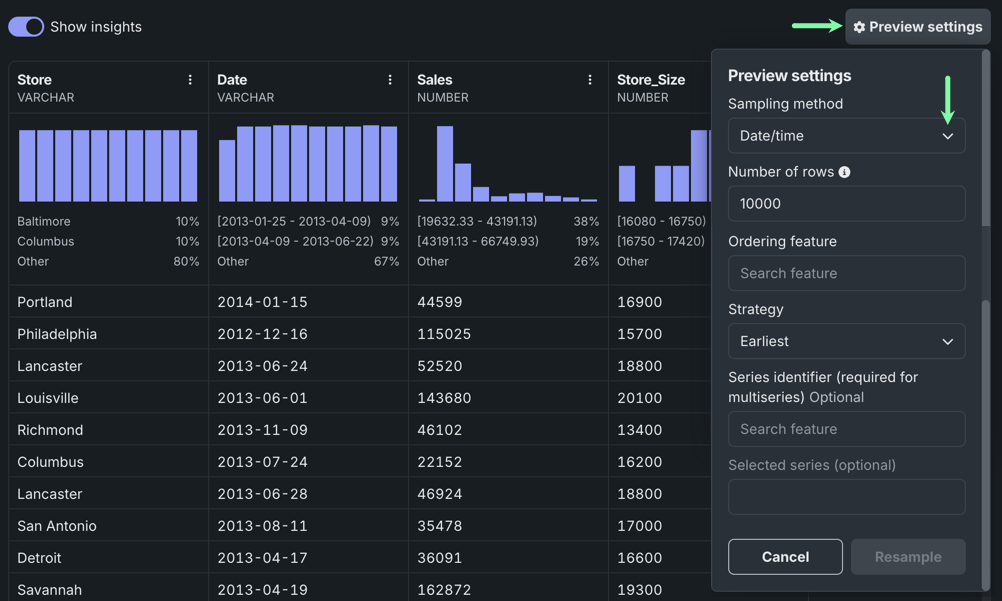Open the Date column kebab menu
1002x601 pixels.
pyautogui.click(x=390, y=80)
